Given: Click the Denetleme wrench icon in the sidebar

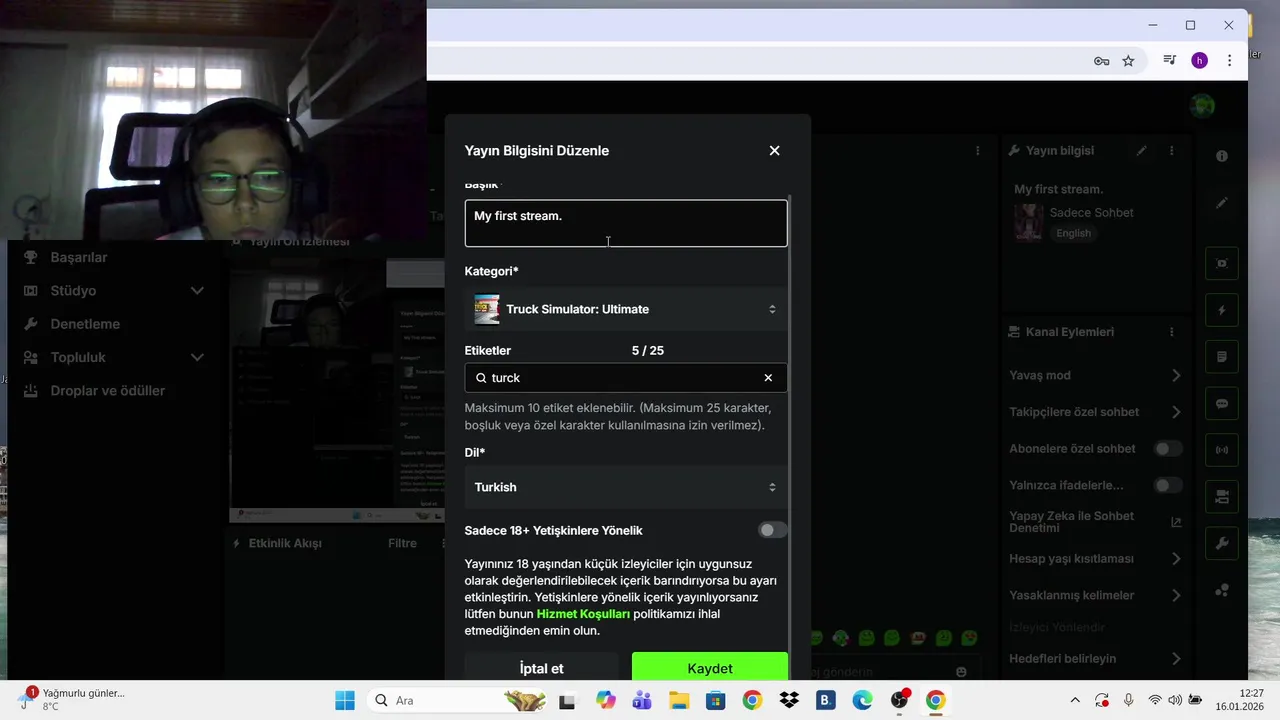Looking at the screenshot, I should click(x=31, y=324).
